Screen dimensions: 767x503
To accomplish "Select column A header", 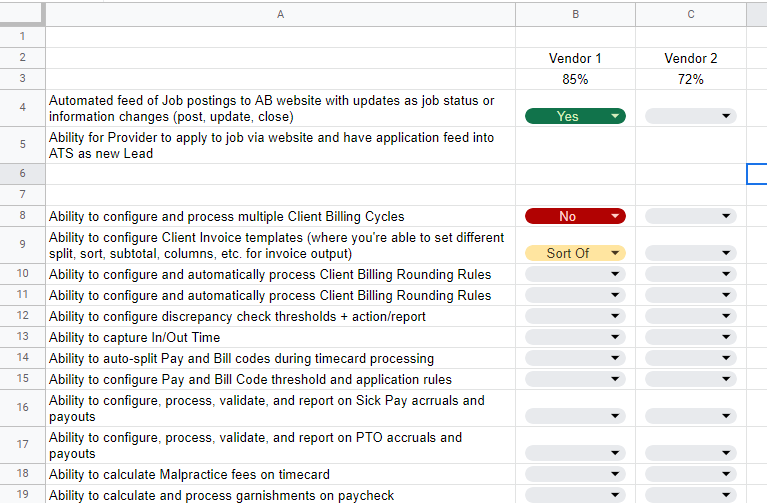I will pyautogui.click(x=280, y=14).
